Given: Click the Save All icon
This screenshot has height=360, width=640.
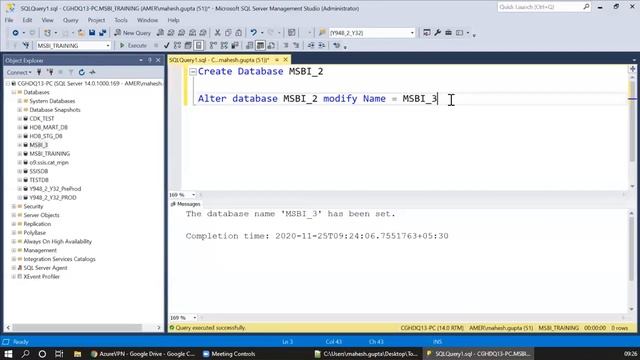Looking at the screenshot, I should 102,33.
